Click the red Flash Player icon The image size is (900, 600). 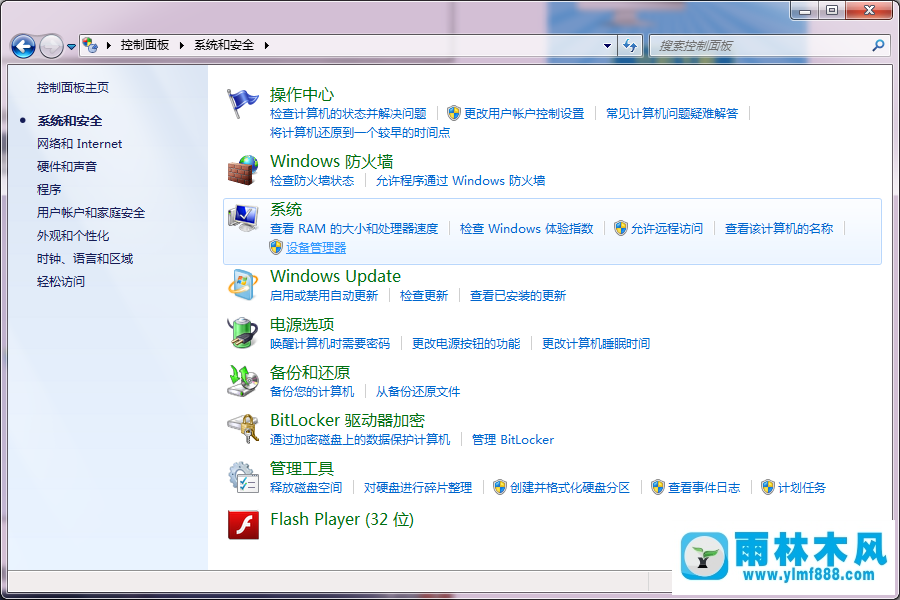[x=243, y=525]
